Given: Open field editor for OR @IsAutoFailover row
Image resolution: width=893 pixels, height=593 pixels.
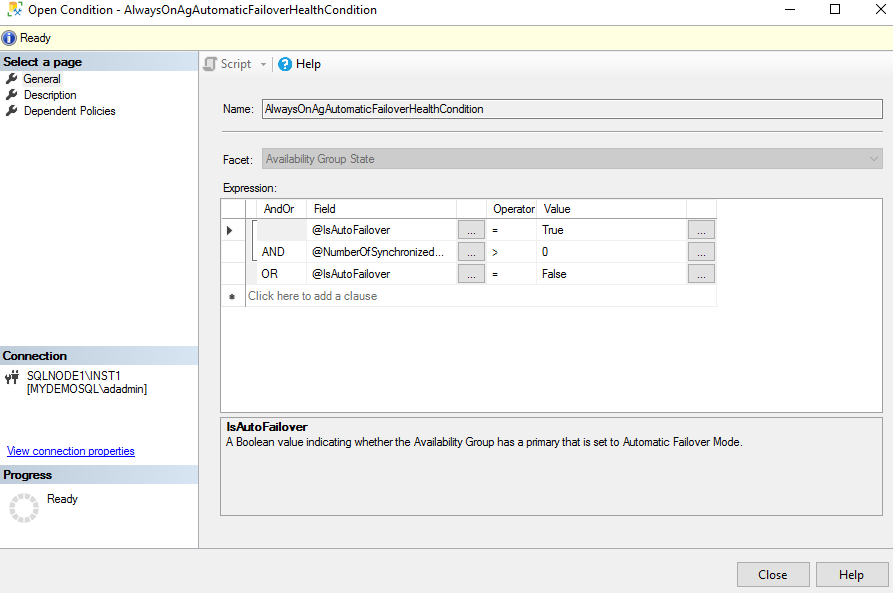Looking at the screenshot, I should point(470,274).
